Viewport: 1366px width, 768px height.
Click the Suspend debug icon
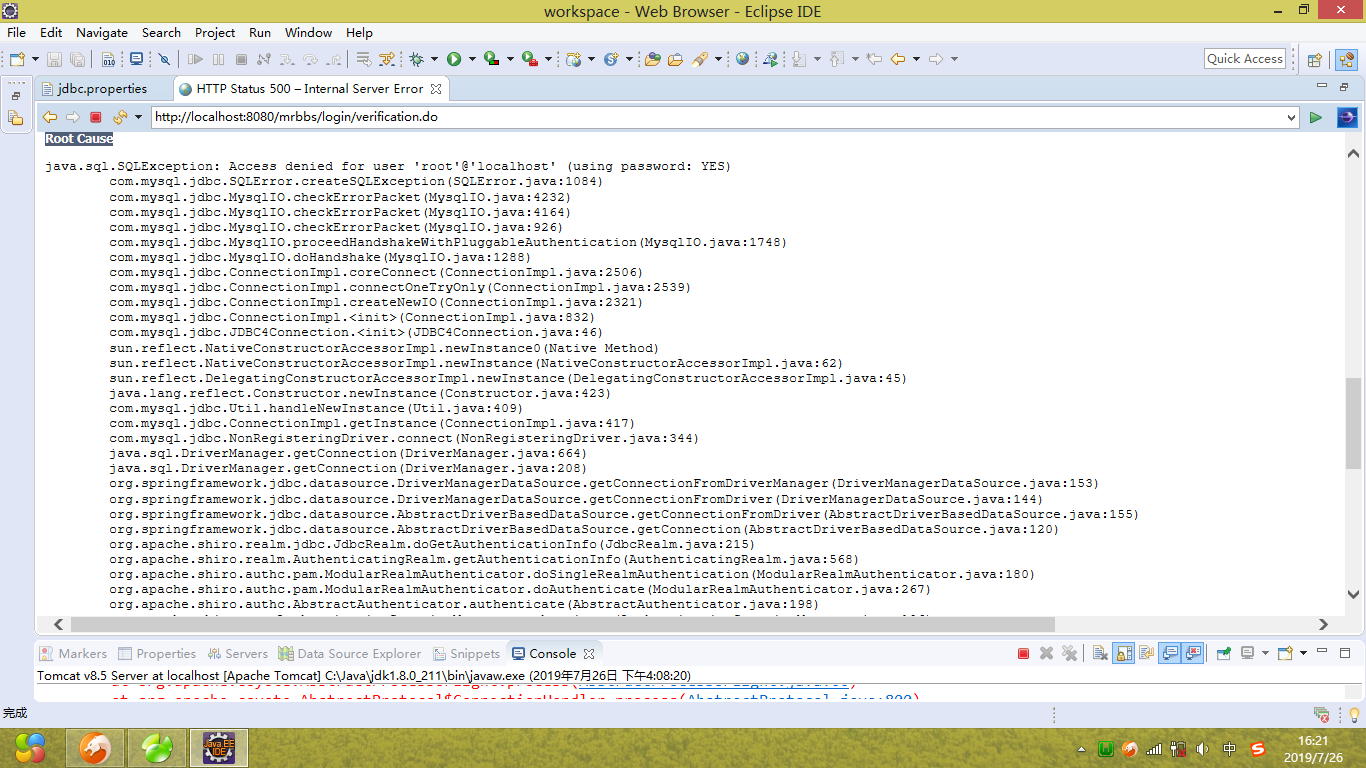(x=218, y=59)
